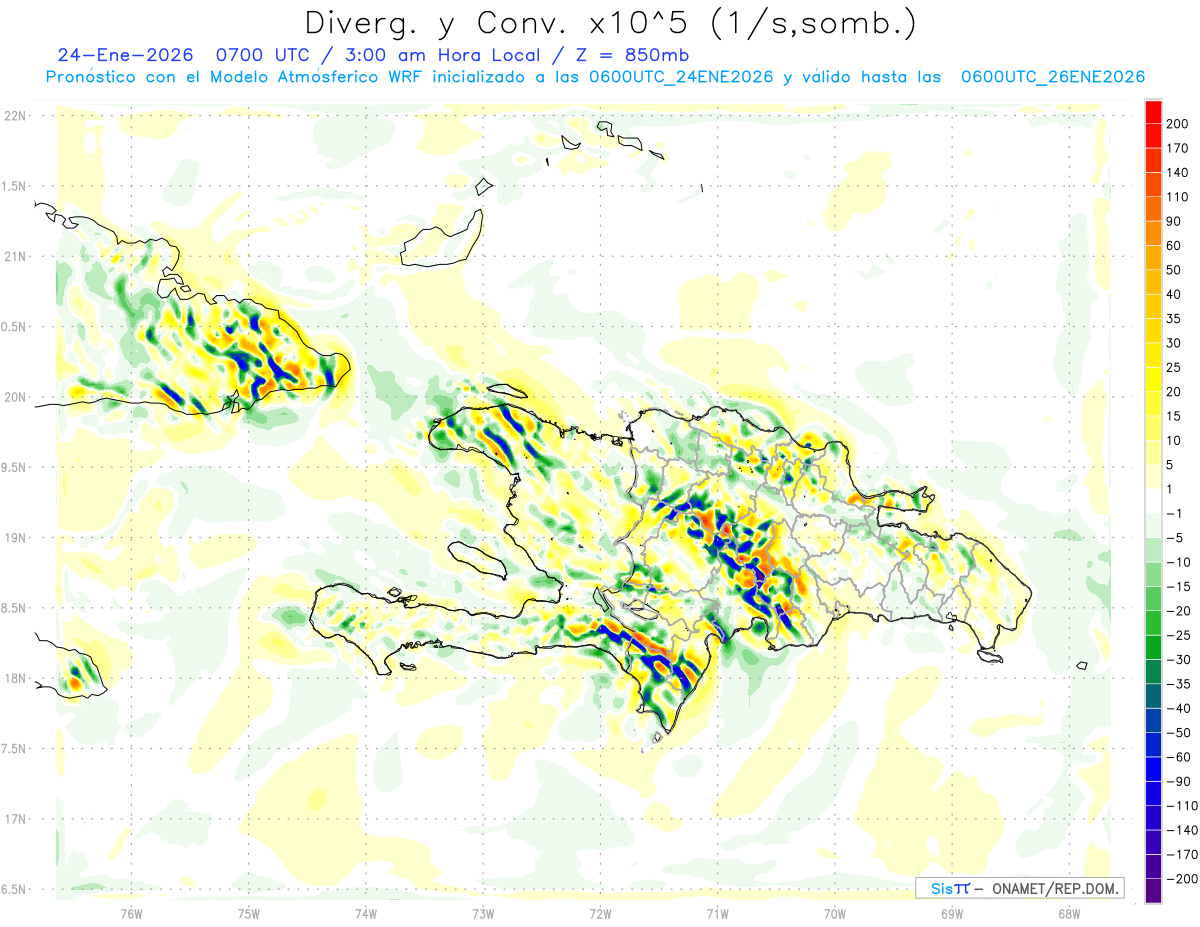The width and height of the screenshot is (1200, 927).
Task: Click the '70W' longitude axis label
Action: pyautogui.click(x=835, y=914)
